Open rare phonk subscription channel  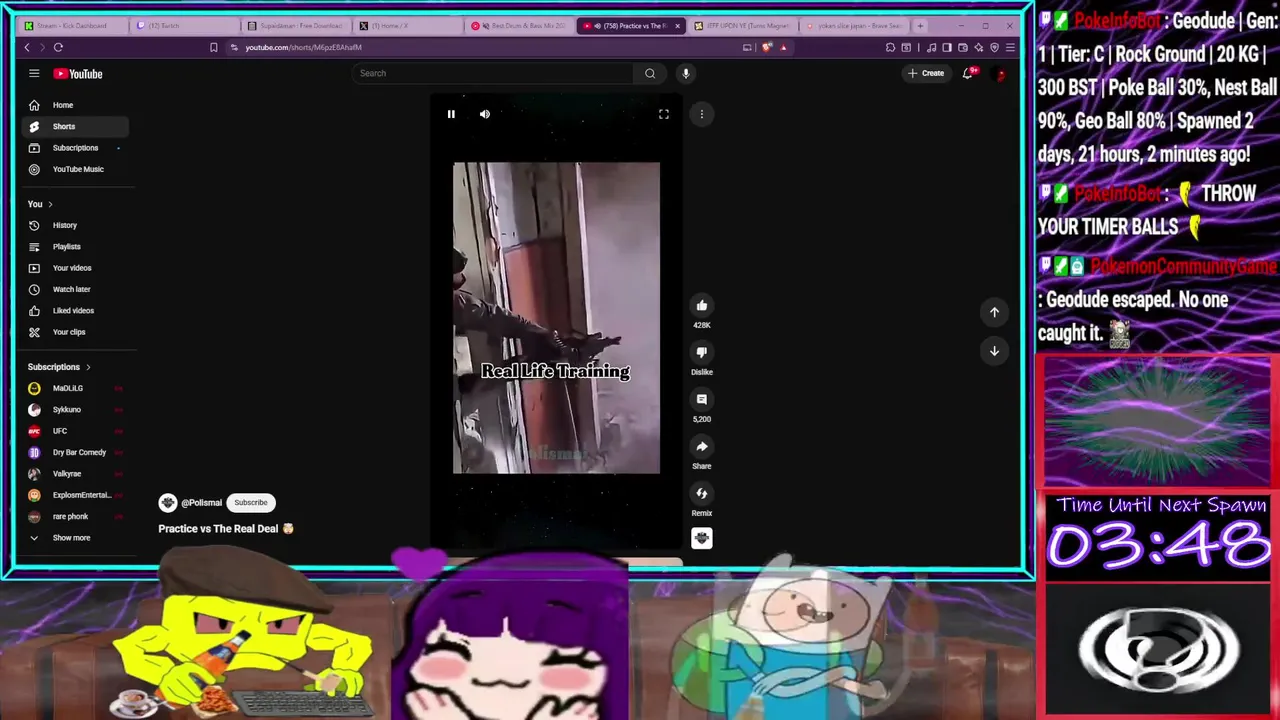tap(75, 517)
